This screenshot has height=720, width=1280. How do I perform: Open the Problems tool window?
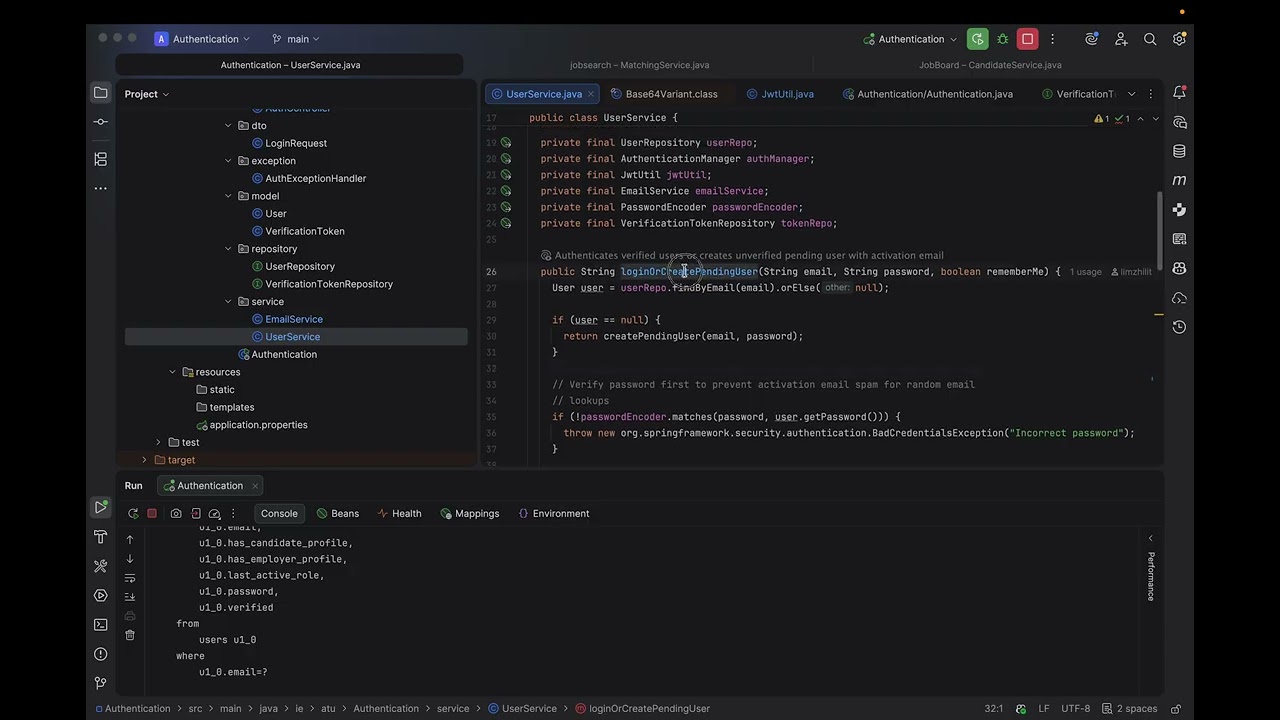tap(100, 654)
